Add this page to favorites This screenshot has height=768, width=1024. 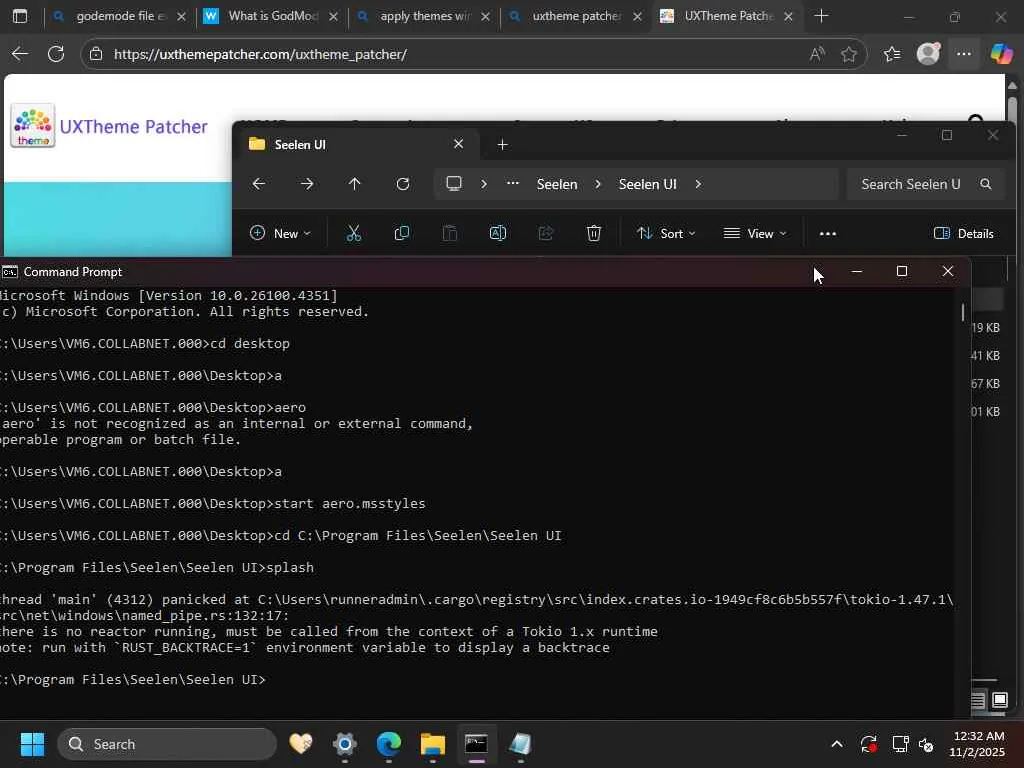pos(849,54)
